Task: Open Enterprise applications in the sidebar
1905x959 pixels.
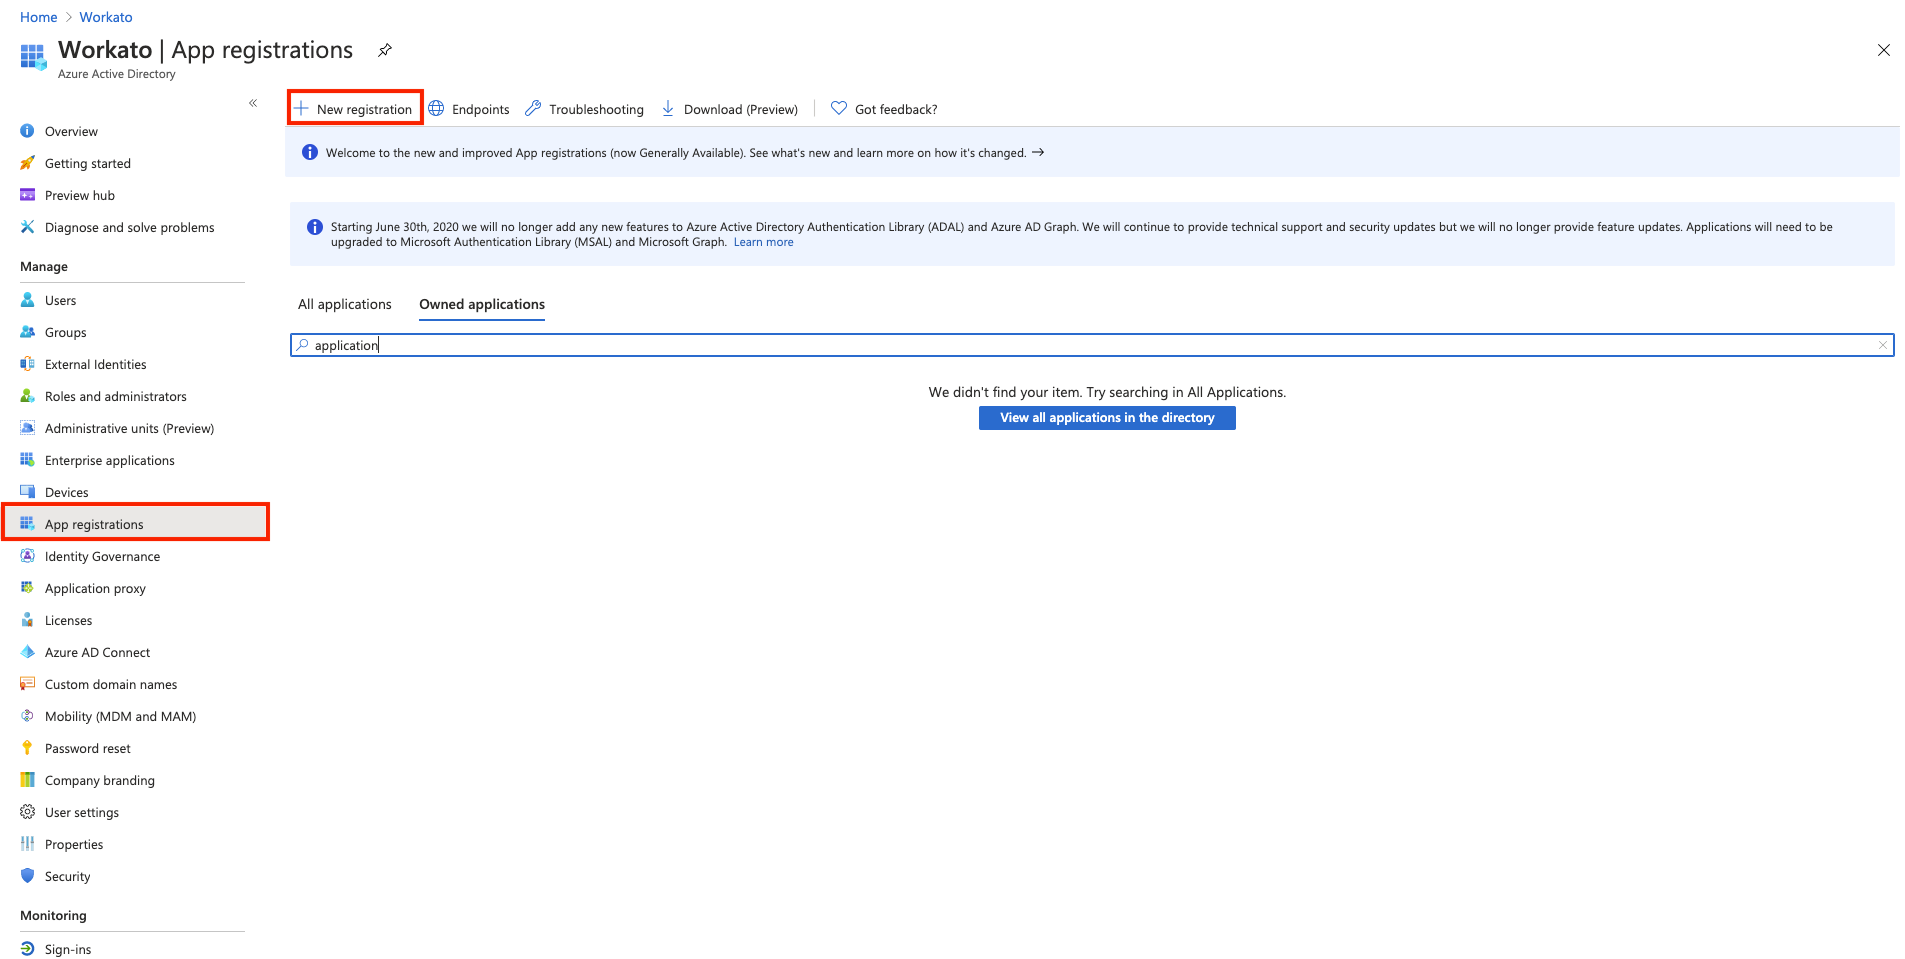Action: (x=109, y=460)
